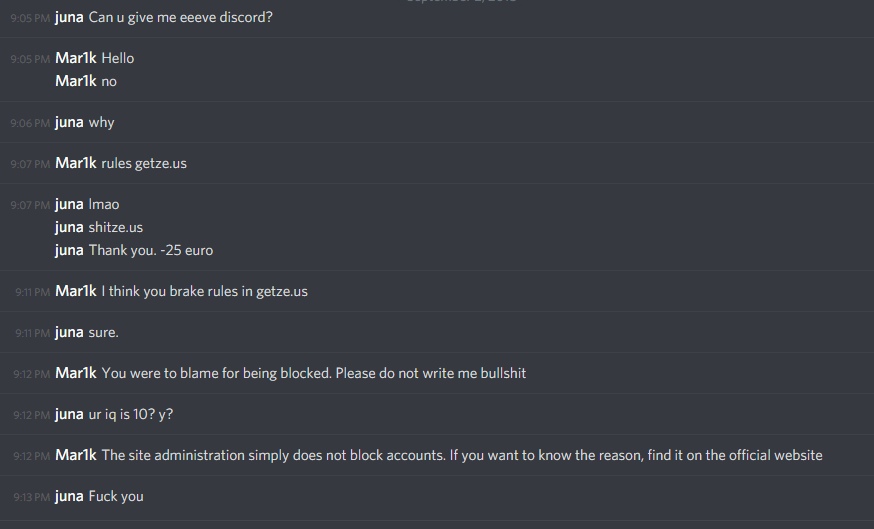Click Mar1k username beside the "no" reply
Screen dimensions: 874x529
[x=76, y=81]
